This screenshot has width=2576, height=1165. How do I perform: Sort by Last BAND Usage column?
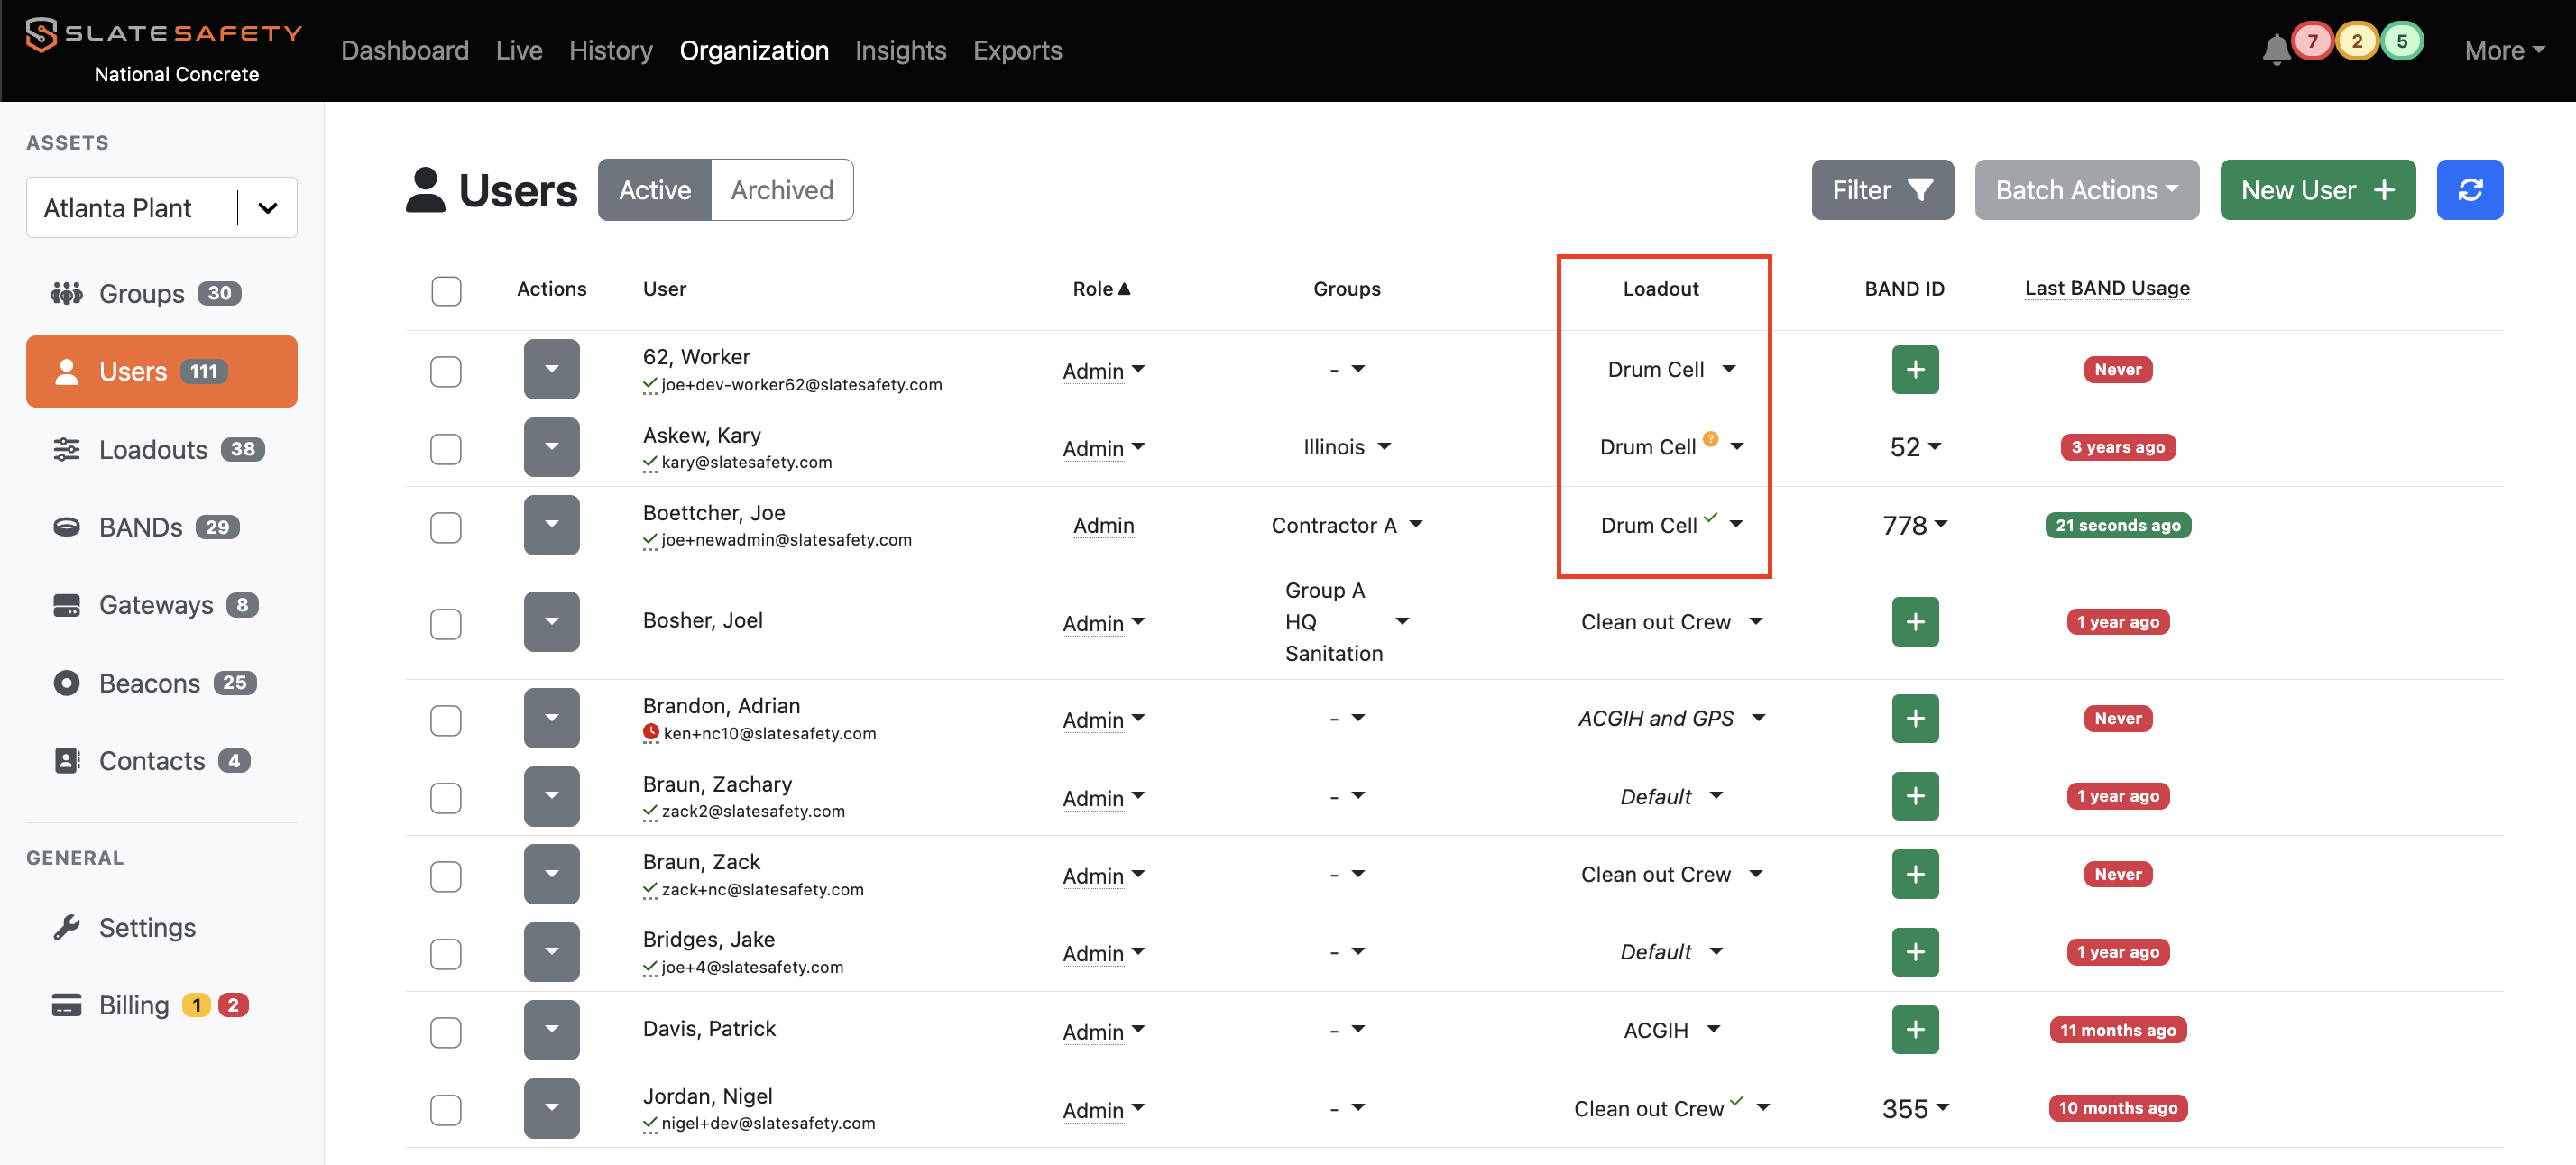pos(2106,288)
